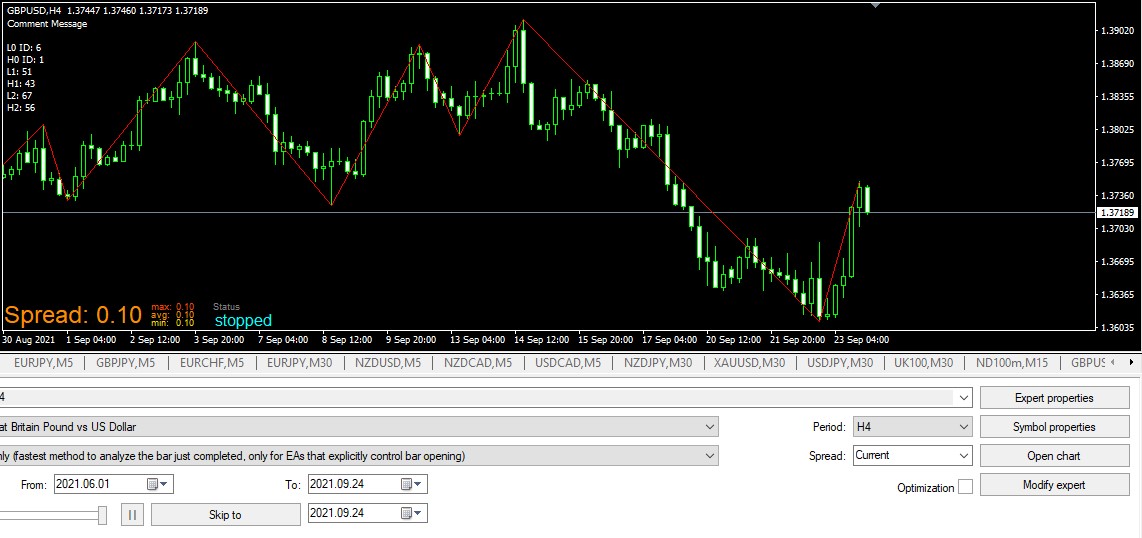Expand the Period H4 dropdown
The width and height of the screenshot is (1142, 538).
pyautogui.click(x=964, y=427)
